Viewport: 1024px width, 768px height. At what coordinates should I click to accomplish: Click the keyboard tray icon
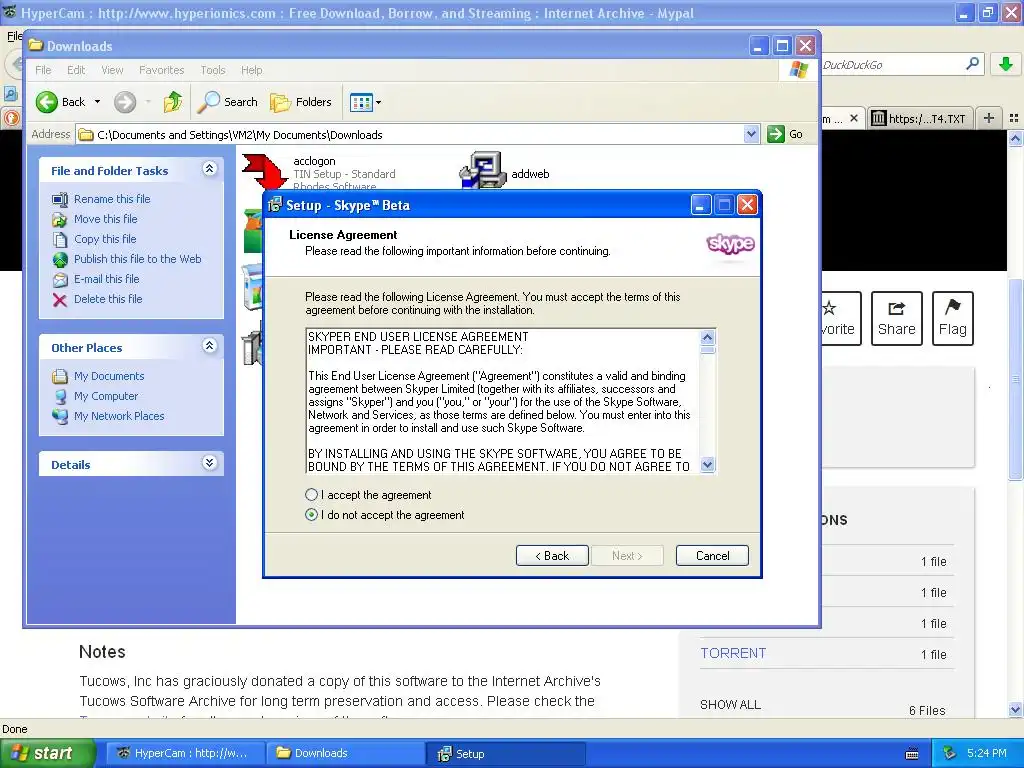click(912, 754)
